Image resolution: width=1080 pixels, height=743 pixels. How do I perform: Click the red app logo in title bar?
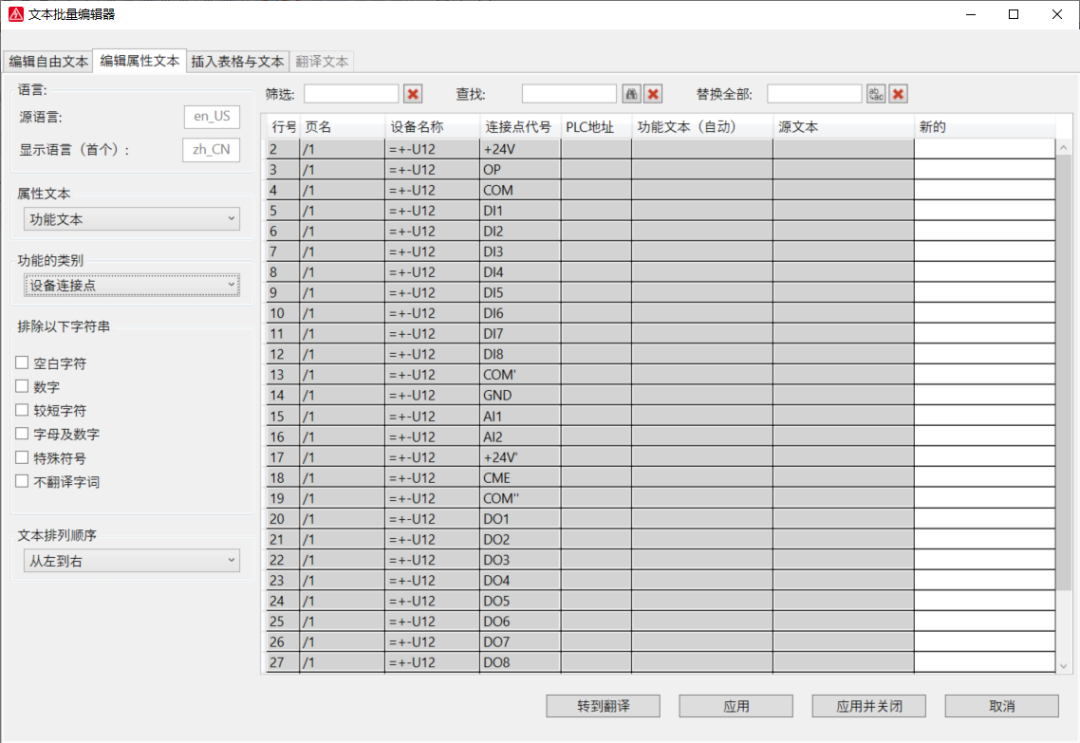pos(15,14)
